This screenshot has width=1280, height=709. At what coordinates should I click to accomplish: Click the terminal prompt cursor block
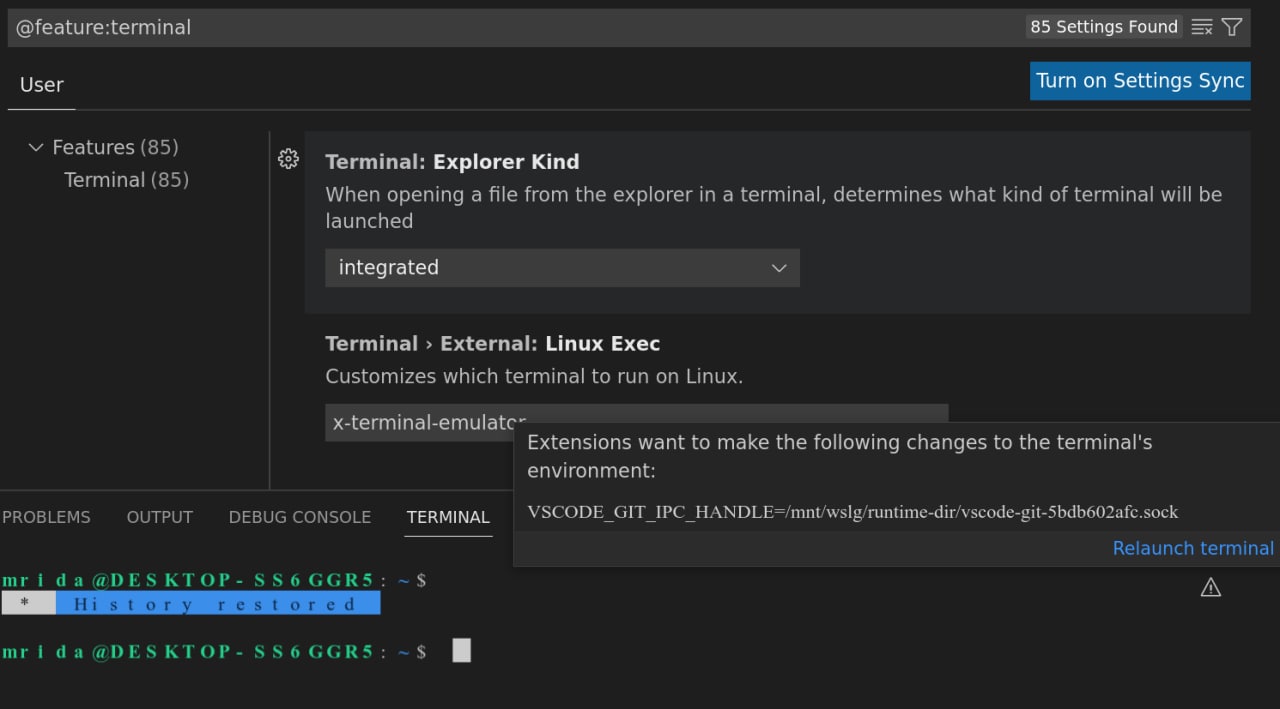point(461,651)
